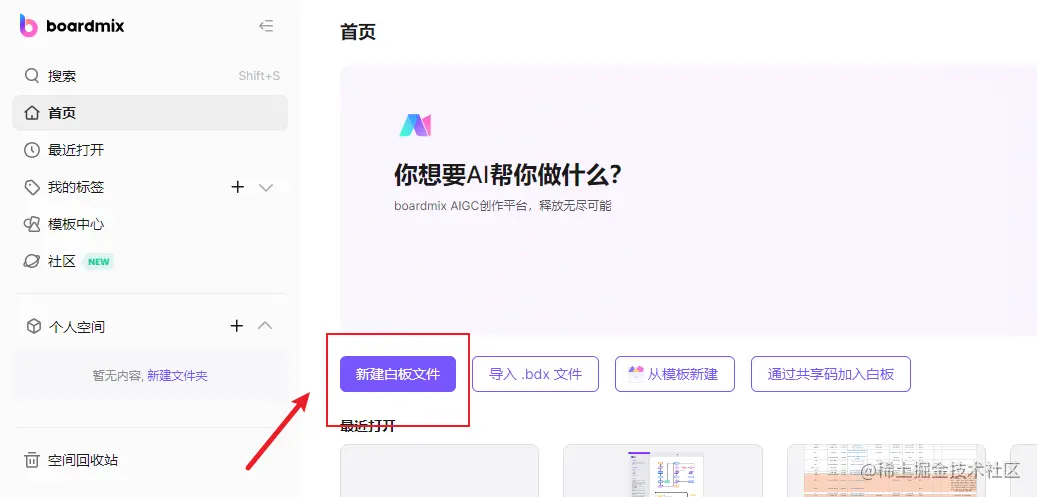Click the boardmix AIGC创作平台 subtitle text
This screenshot has width=1037, height=497.
503,206
